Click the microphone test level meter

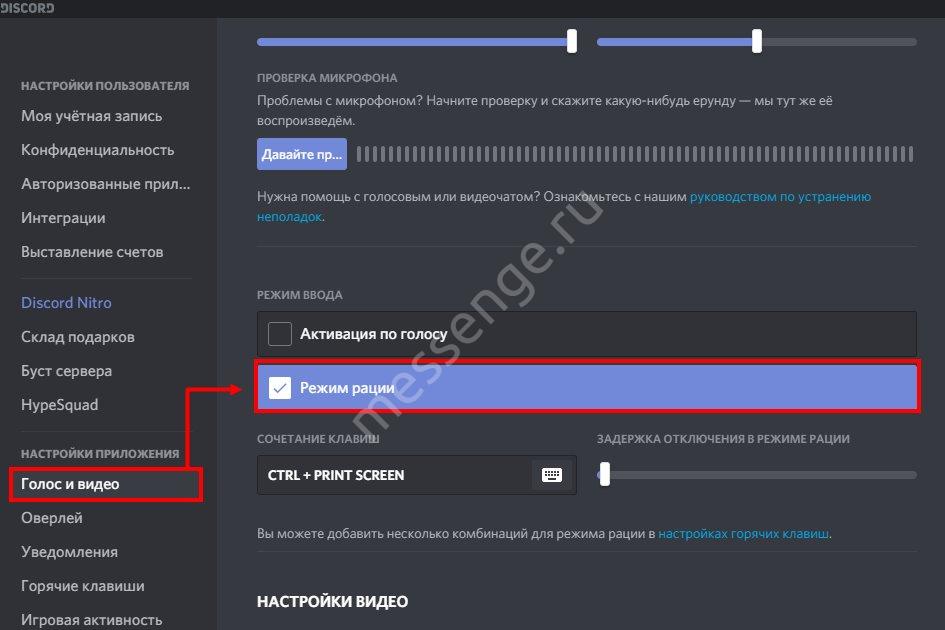click(x=635, y=154)
